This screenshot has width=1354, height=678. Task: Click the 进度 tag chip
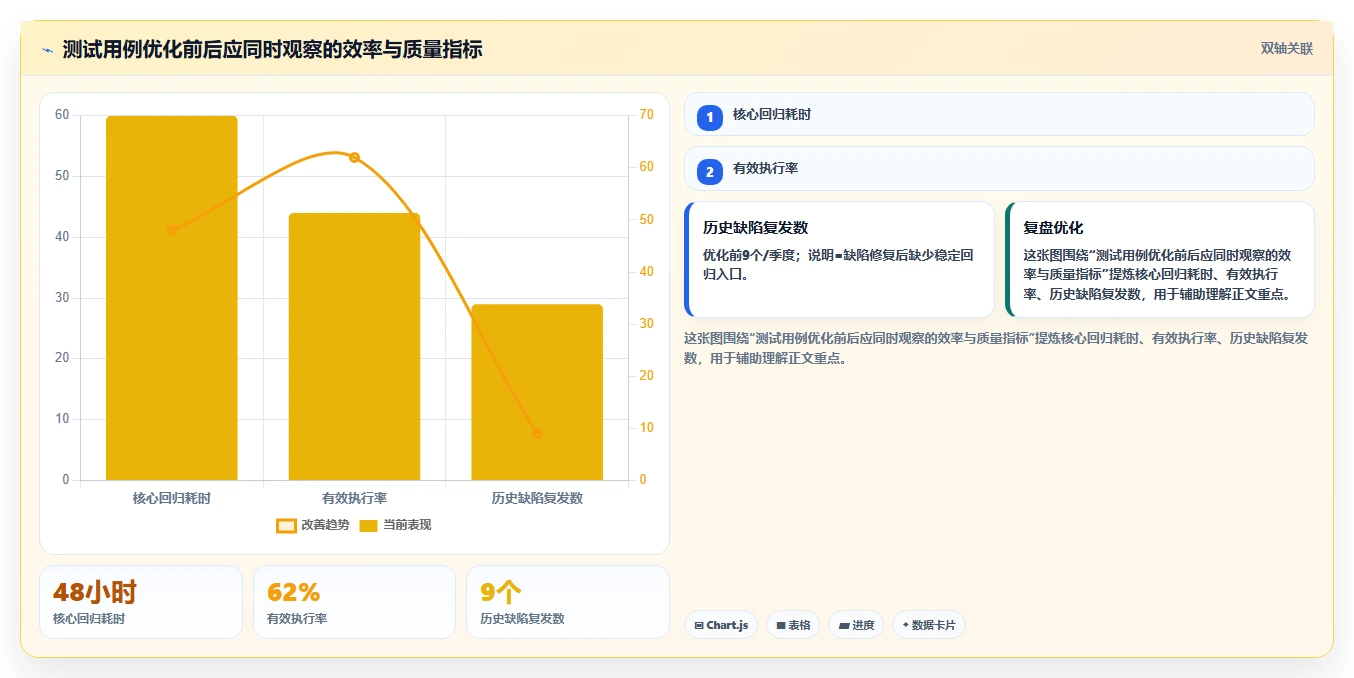tap(856, 625)
